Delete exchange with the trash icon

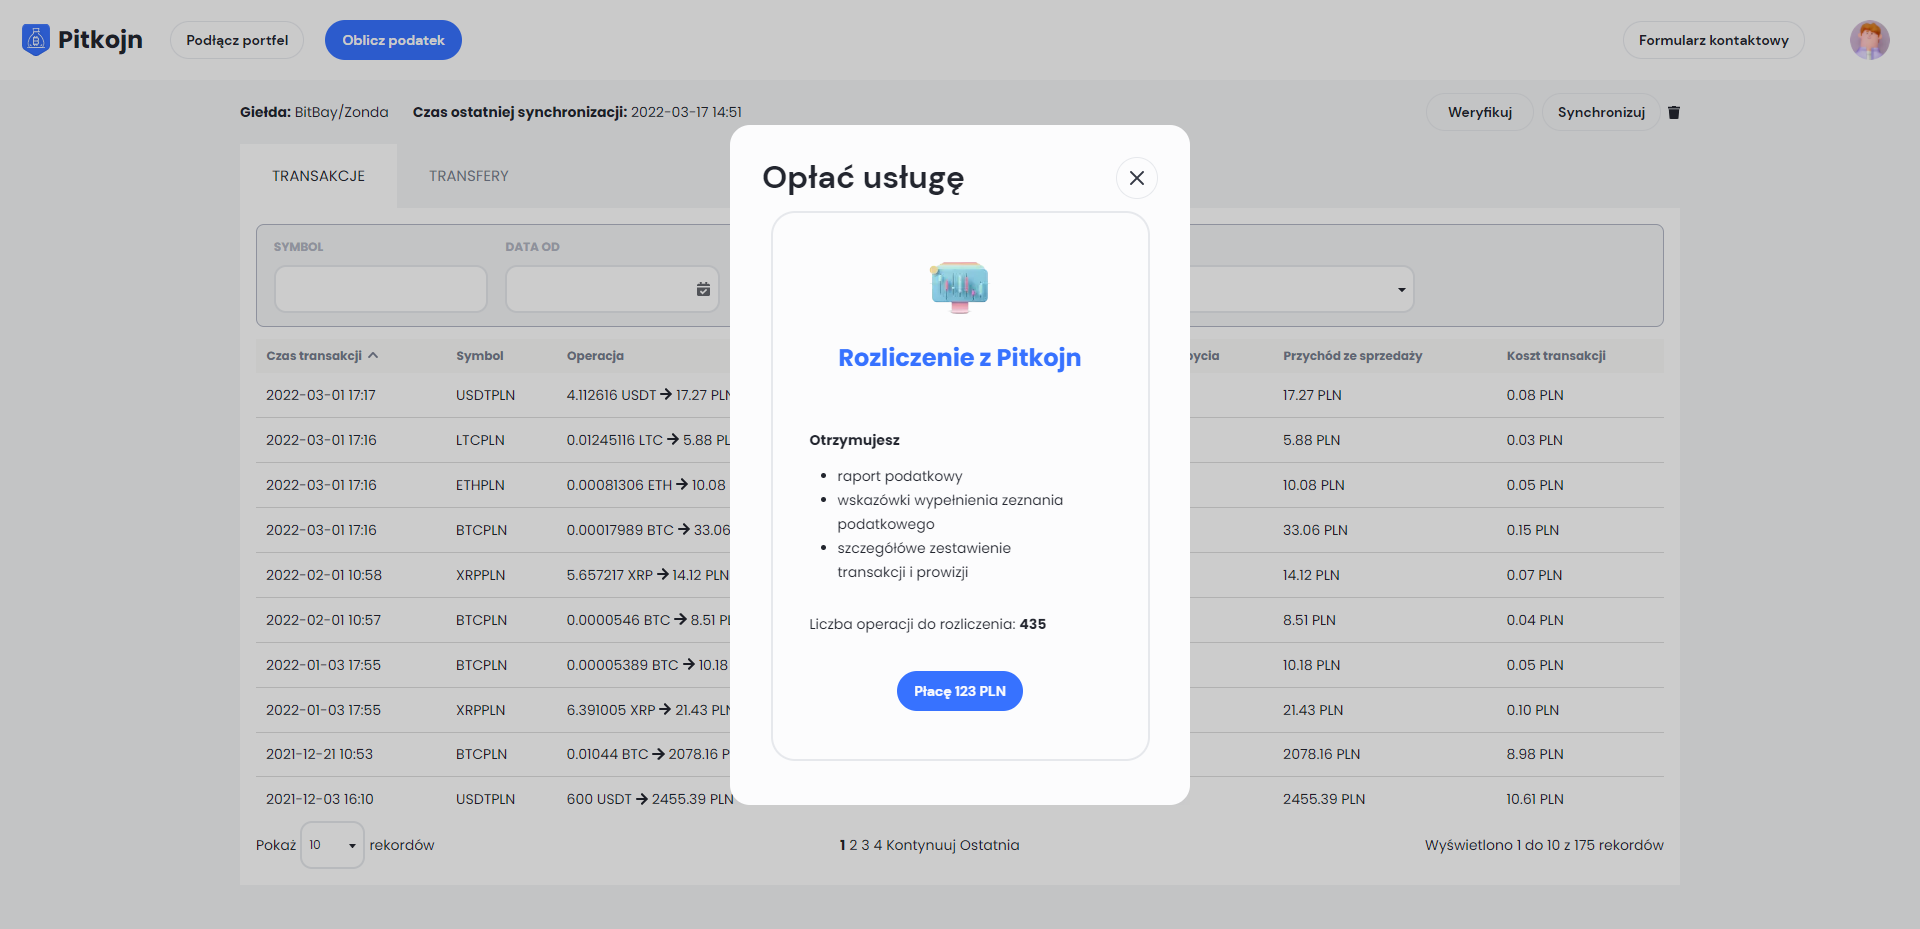[1674, 112]
